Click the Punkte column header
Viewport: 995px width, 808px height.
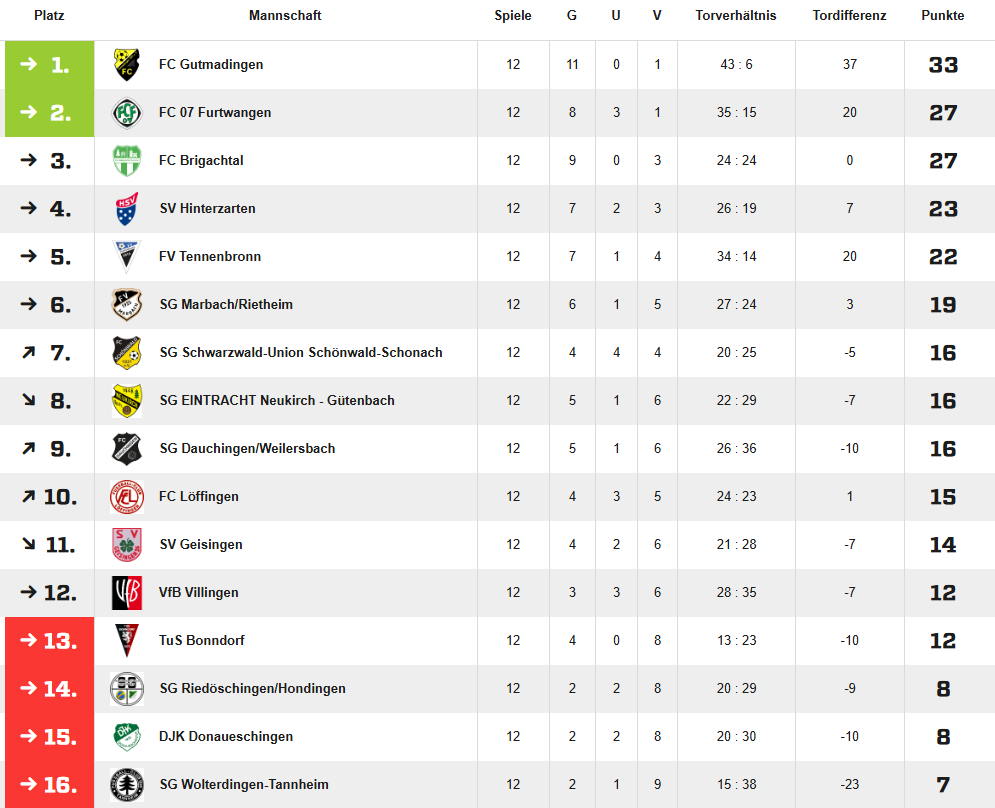942,16
